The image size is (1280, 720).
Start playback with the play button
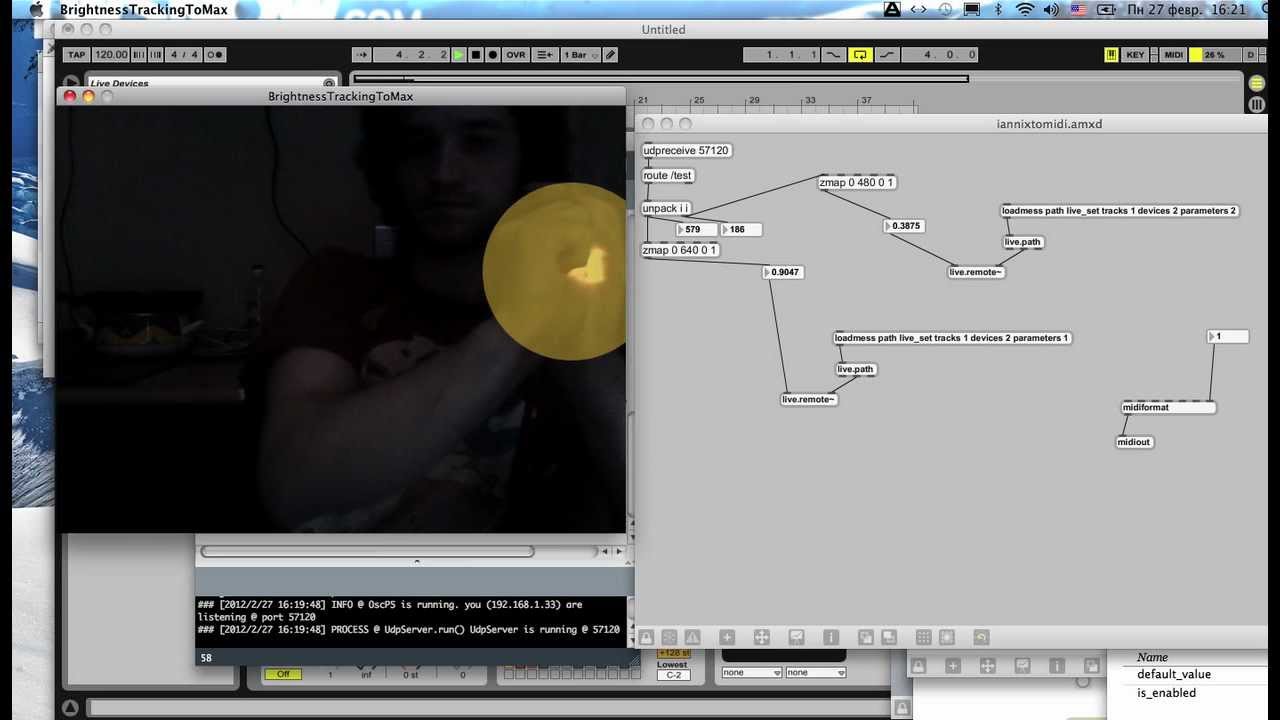[458, 55]
